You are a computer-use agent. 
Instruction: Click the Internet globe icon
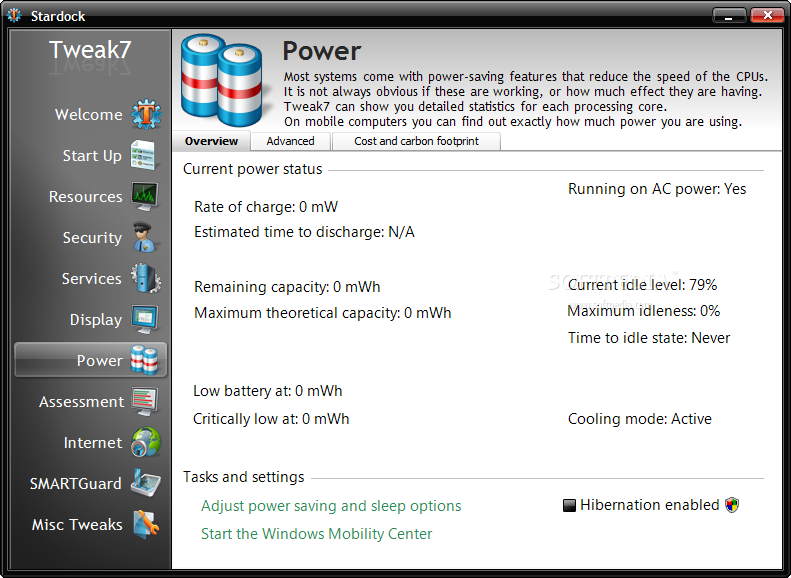[x=146, y=442]
